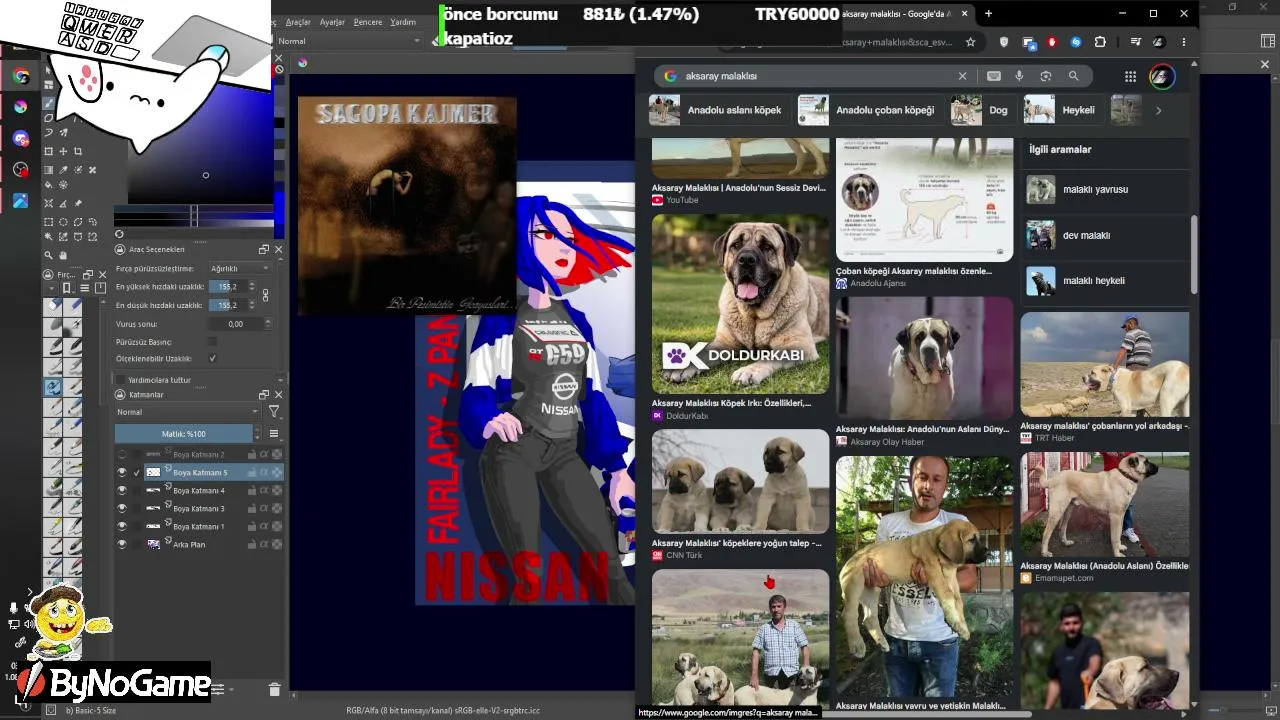Choose the rectangular selection tool

tap(49, 221)
